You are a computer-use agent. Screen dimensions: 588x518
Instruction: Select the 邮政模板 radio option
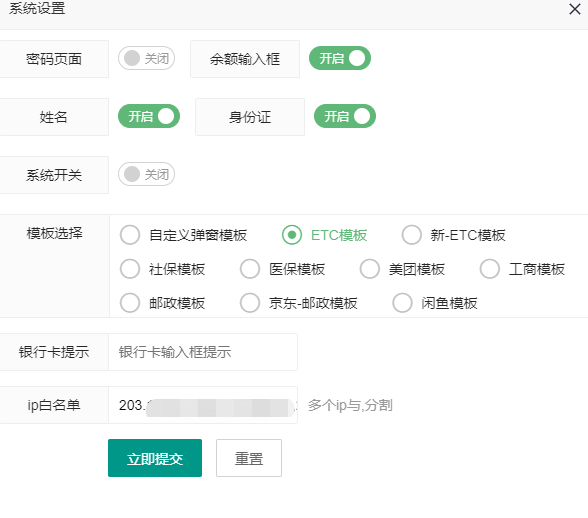(x=162, y=303)
